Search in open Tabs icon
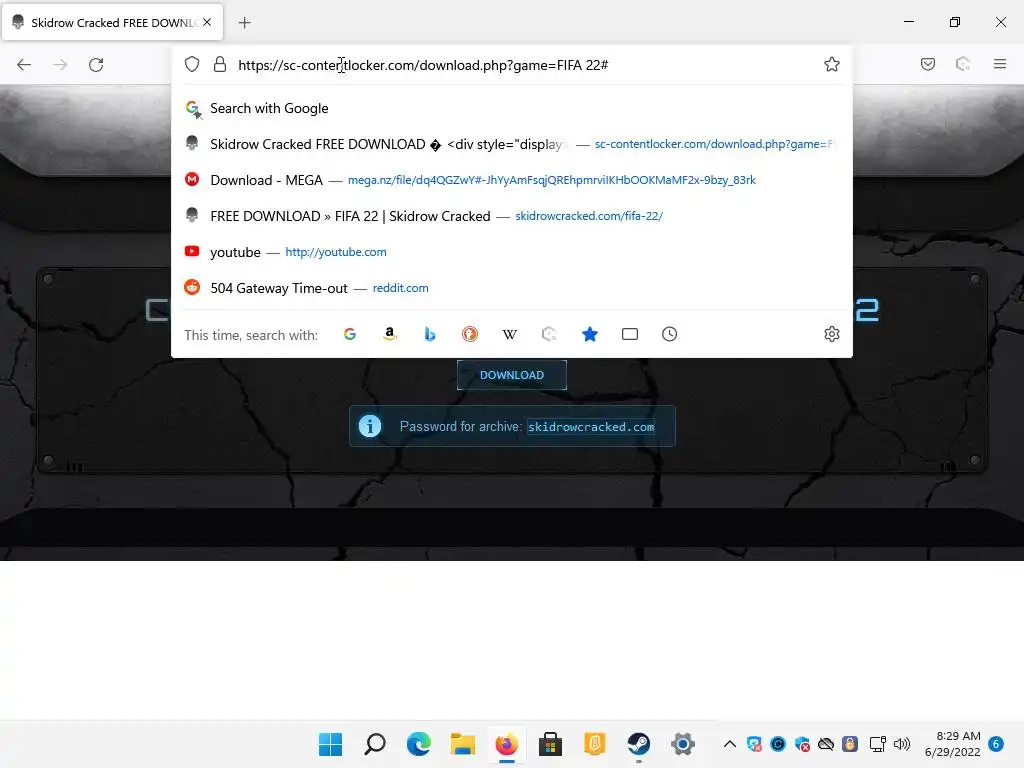The image size is (1024, 768). (630, 334)
